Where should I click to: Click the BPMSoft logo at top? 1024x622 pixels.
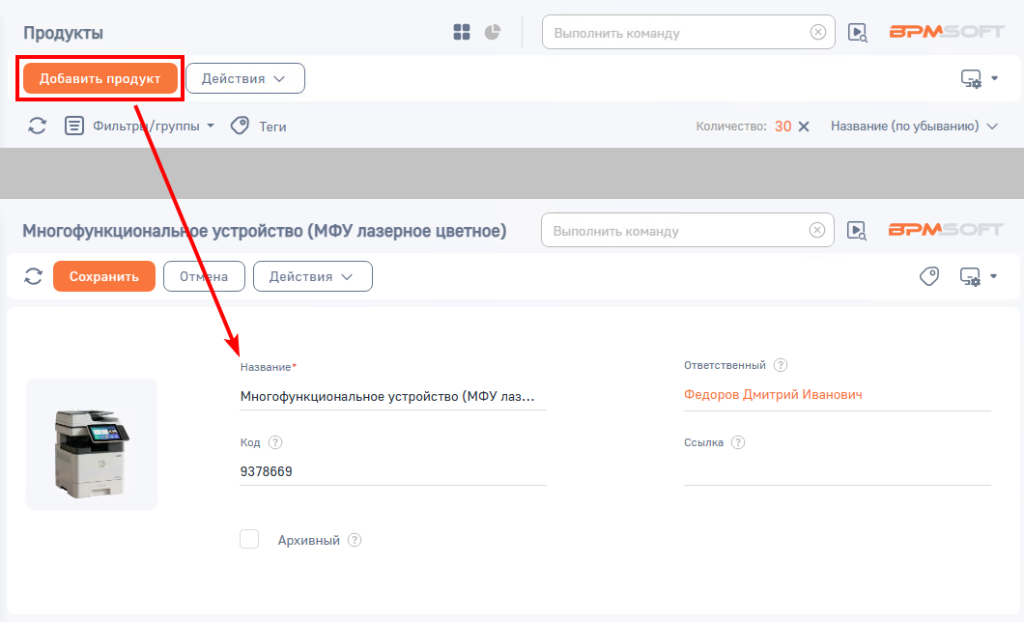[946, 32]
